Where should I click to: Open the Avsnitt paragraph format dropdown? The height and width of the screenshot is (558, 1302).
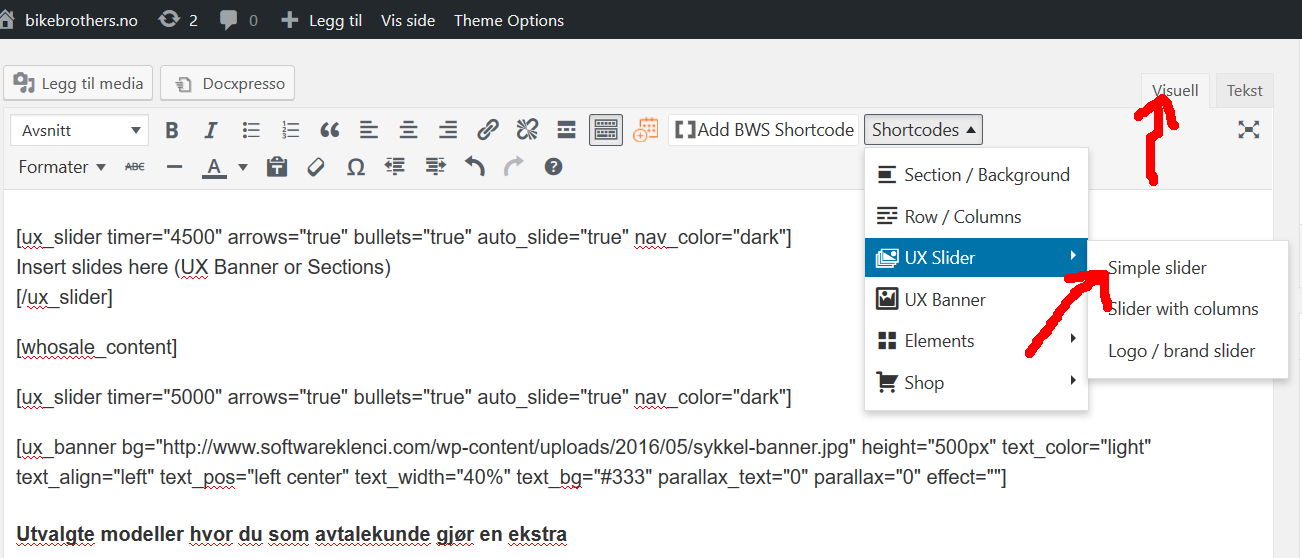pos(80,130)
